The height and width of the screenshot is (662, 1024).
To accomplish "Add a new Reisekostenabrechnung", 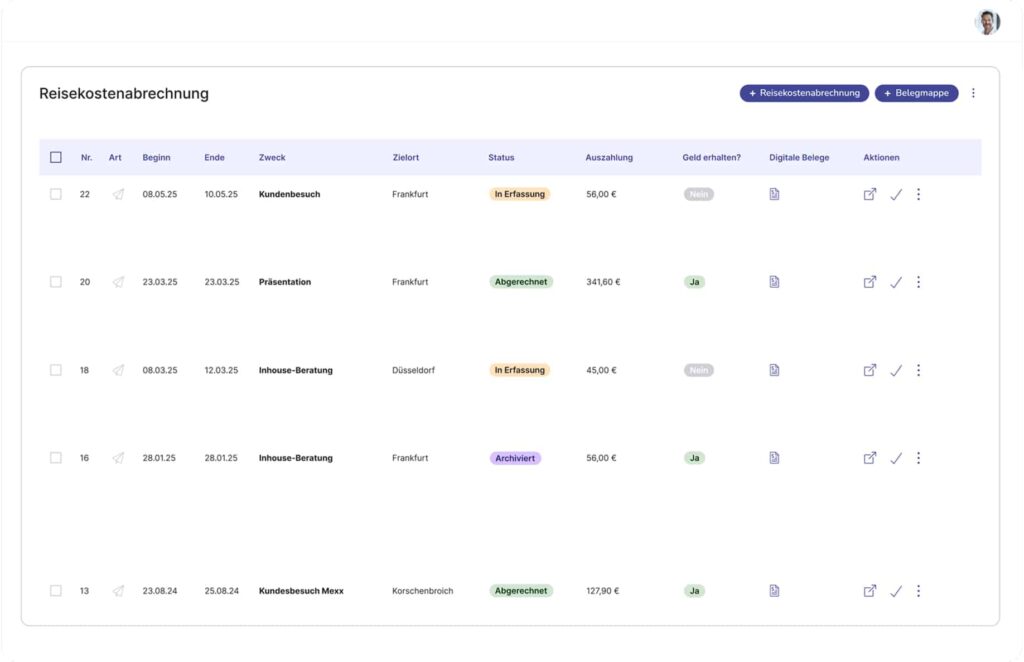I will tap(804, 93).
